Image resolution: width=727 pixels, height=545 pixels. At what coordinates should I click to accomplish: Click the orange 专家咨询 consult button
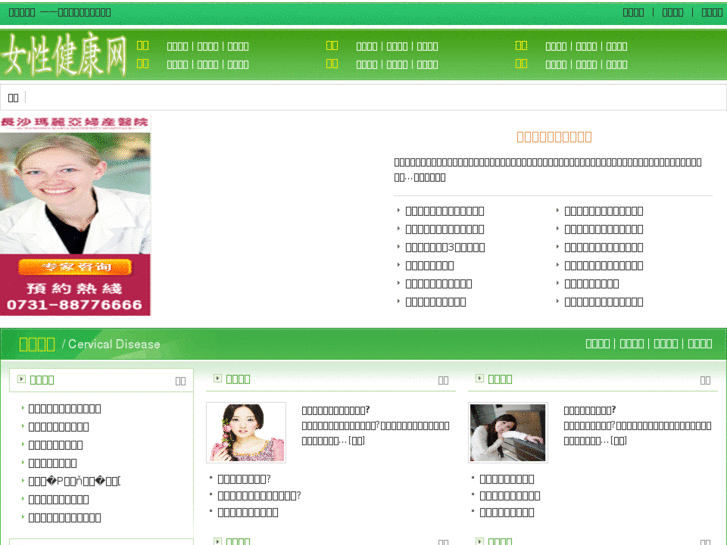coord(75,267)
